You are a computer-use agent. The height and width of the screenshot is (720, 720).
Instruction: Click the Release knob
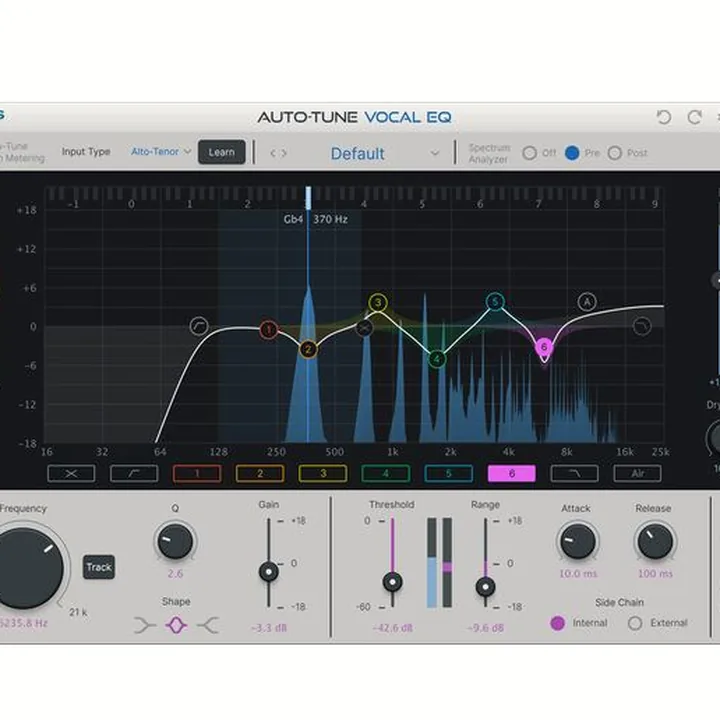655,541
